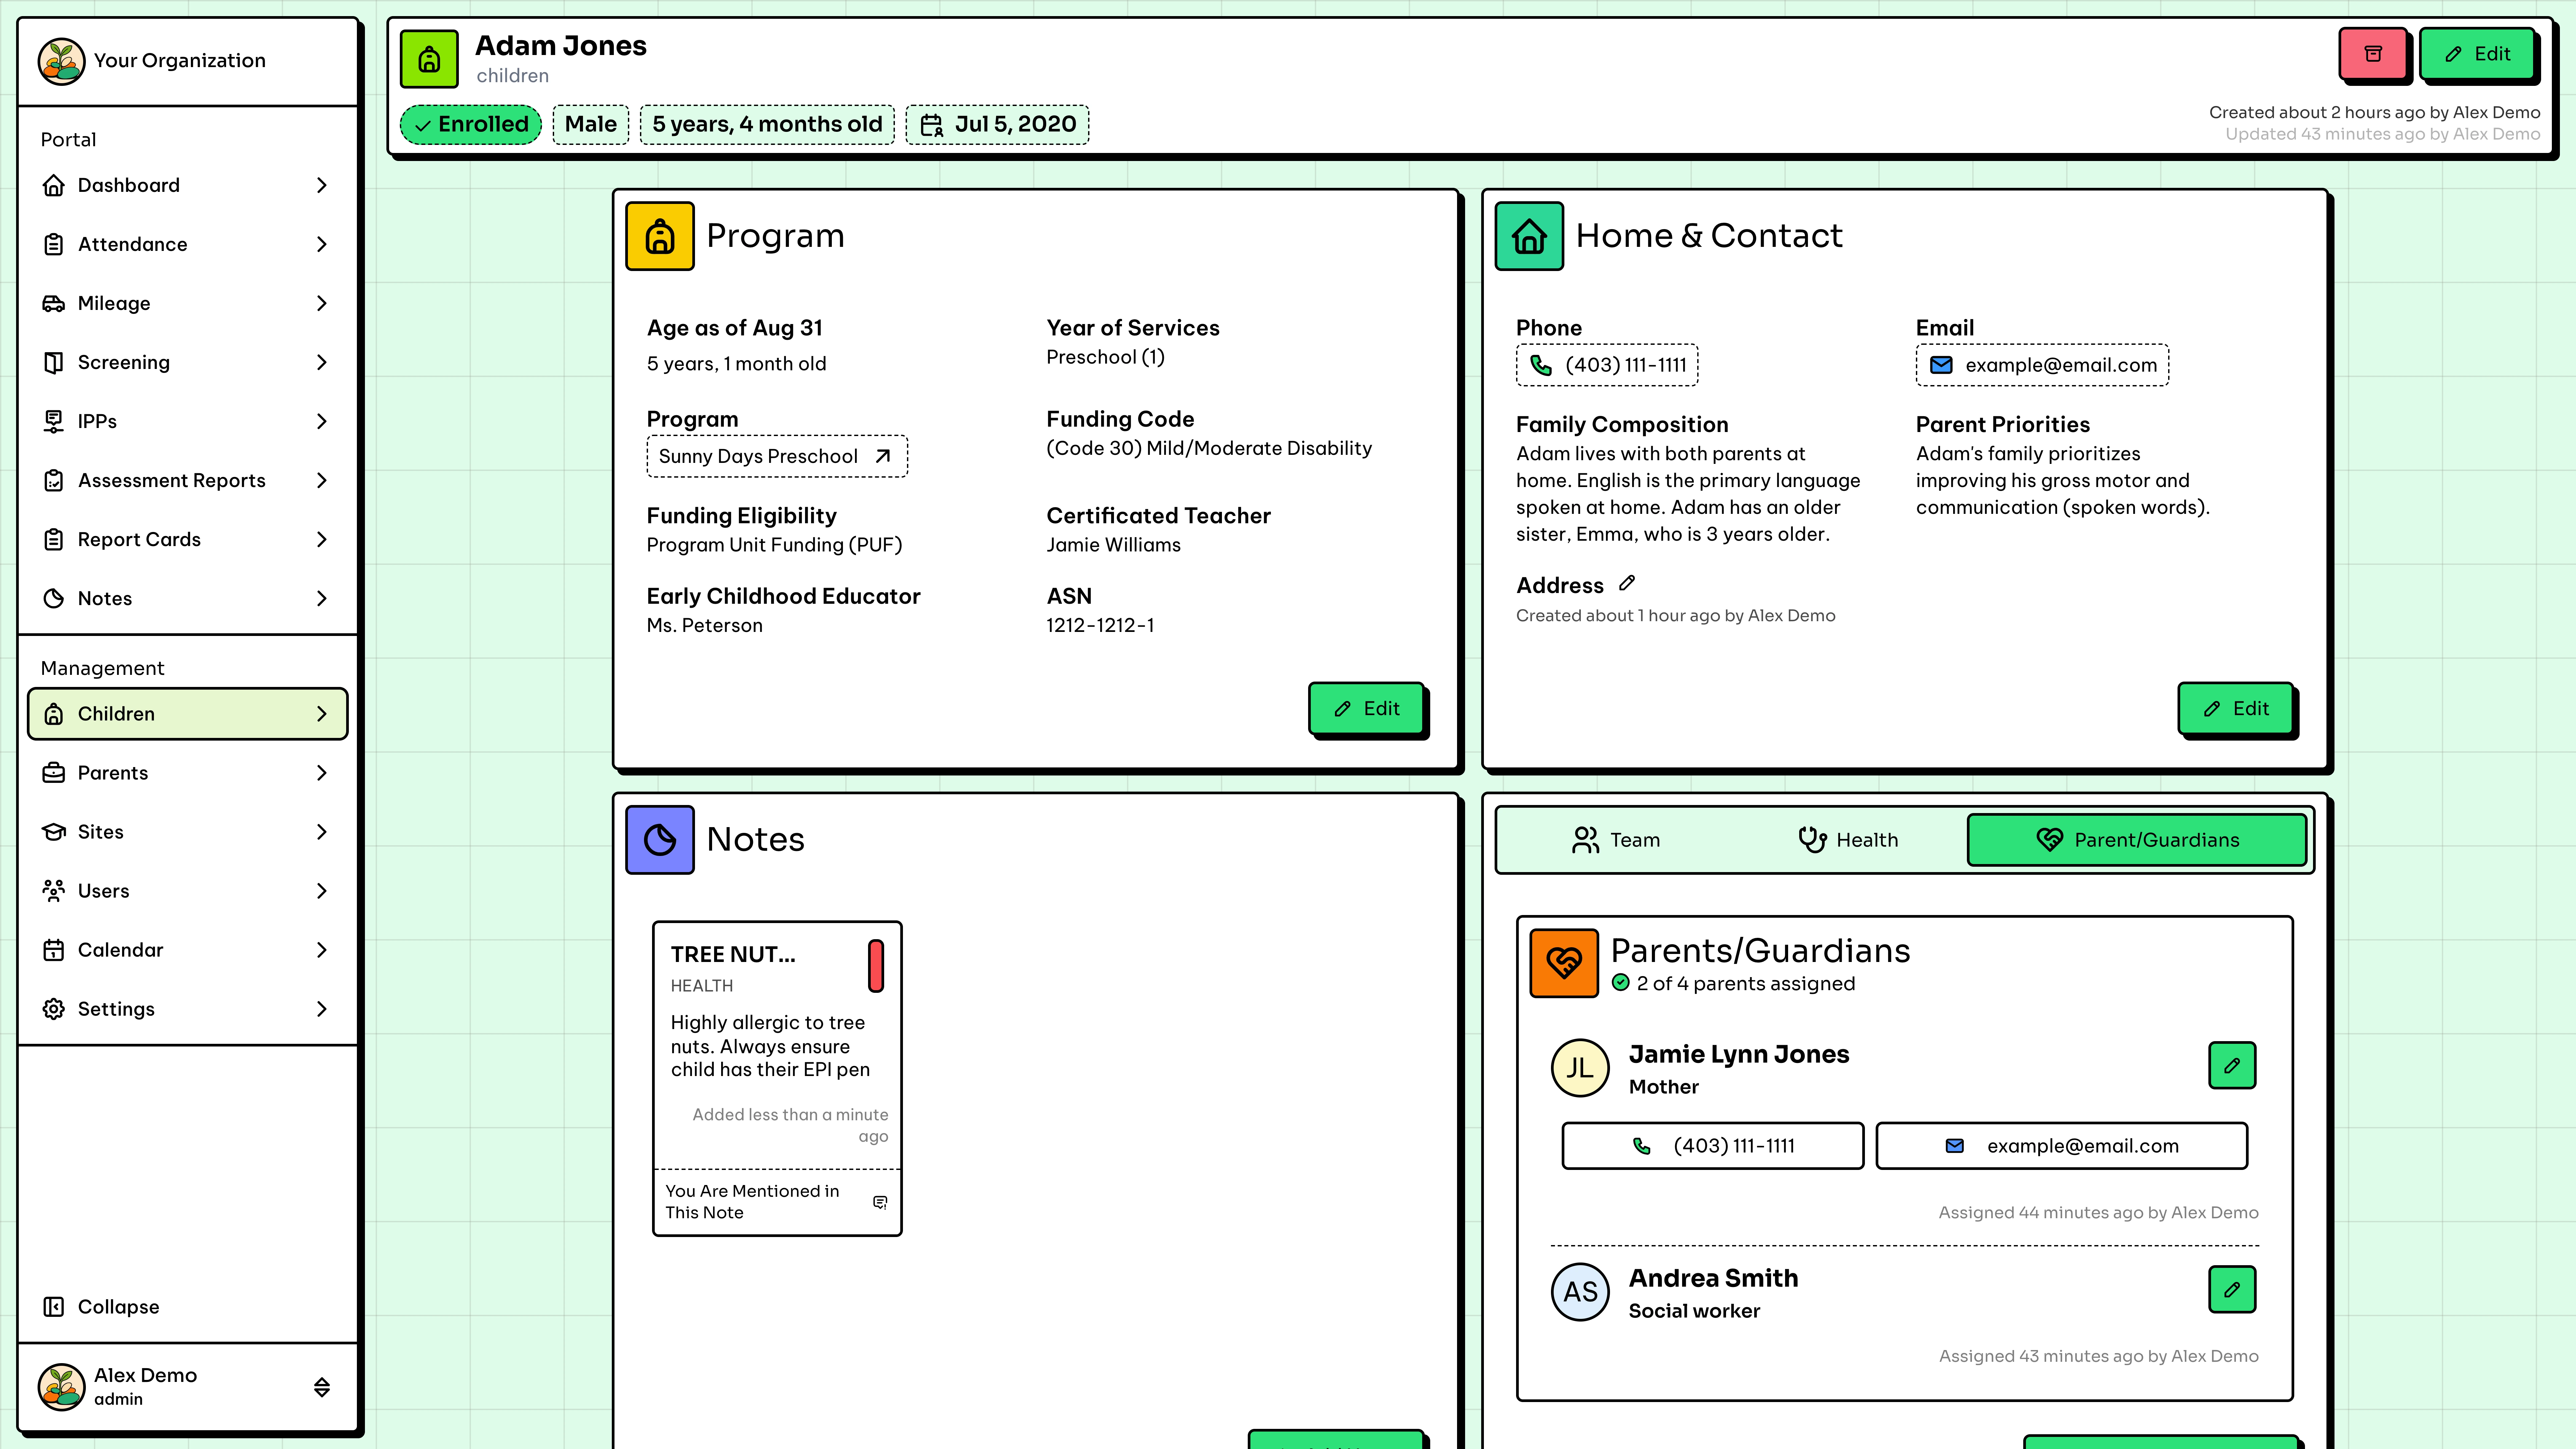Click example@email.com in Home & Contact
The image size is (2576, 1449).
click(x=2042, y=365)
